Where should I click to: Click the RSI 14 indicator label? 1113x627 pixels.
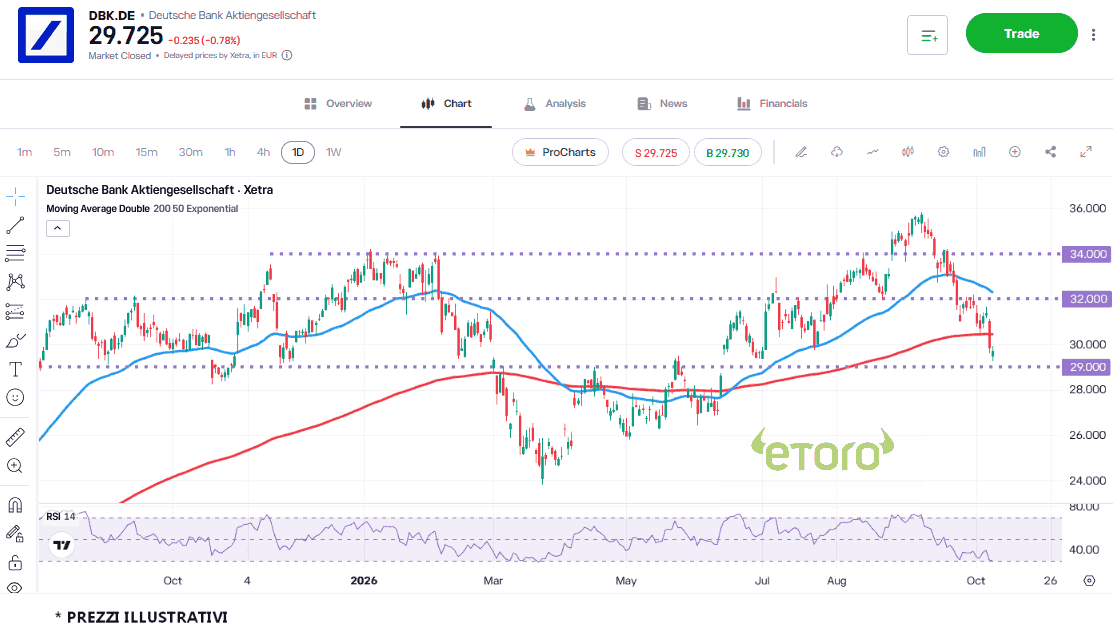point(60,516)
